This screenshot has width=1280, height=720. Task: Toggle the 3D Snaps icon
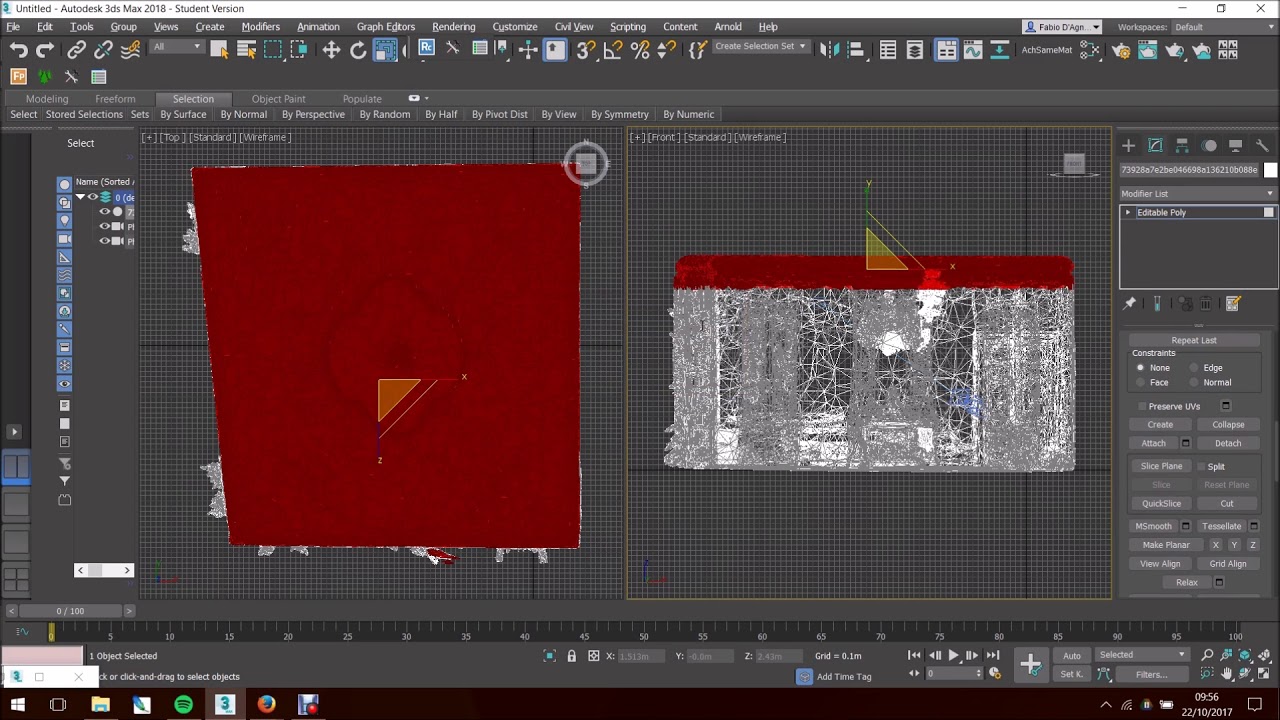tap(586, 50)
